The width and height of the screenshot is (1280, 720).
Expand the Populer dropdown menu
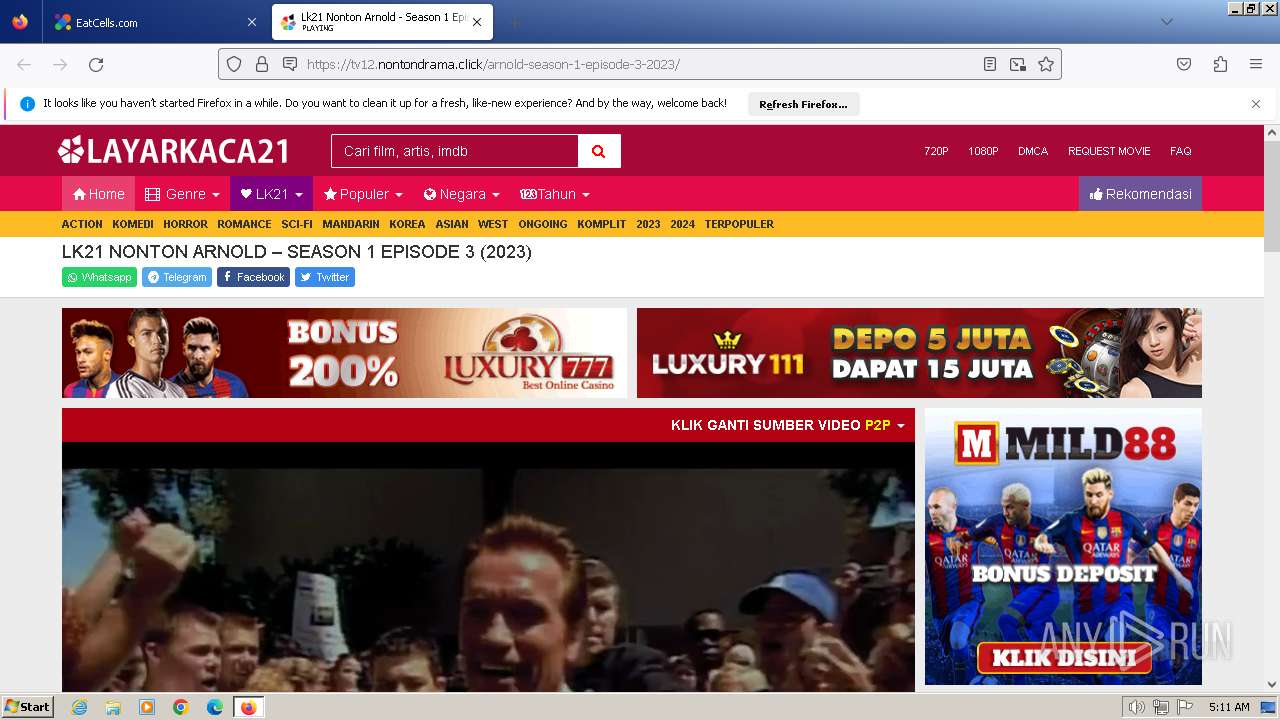coord(363,194)
